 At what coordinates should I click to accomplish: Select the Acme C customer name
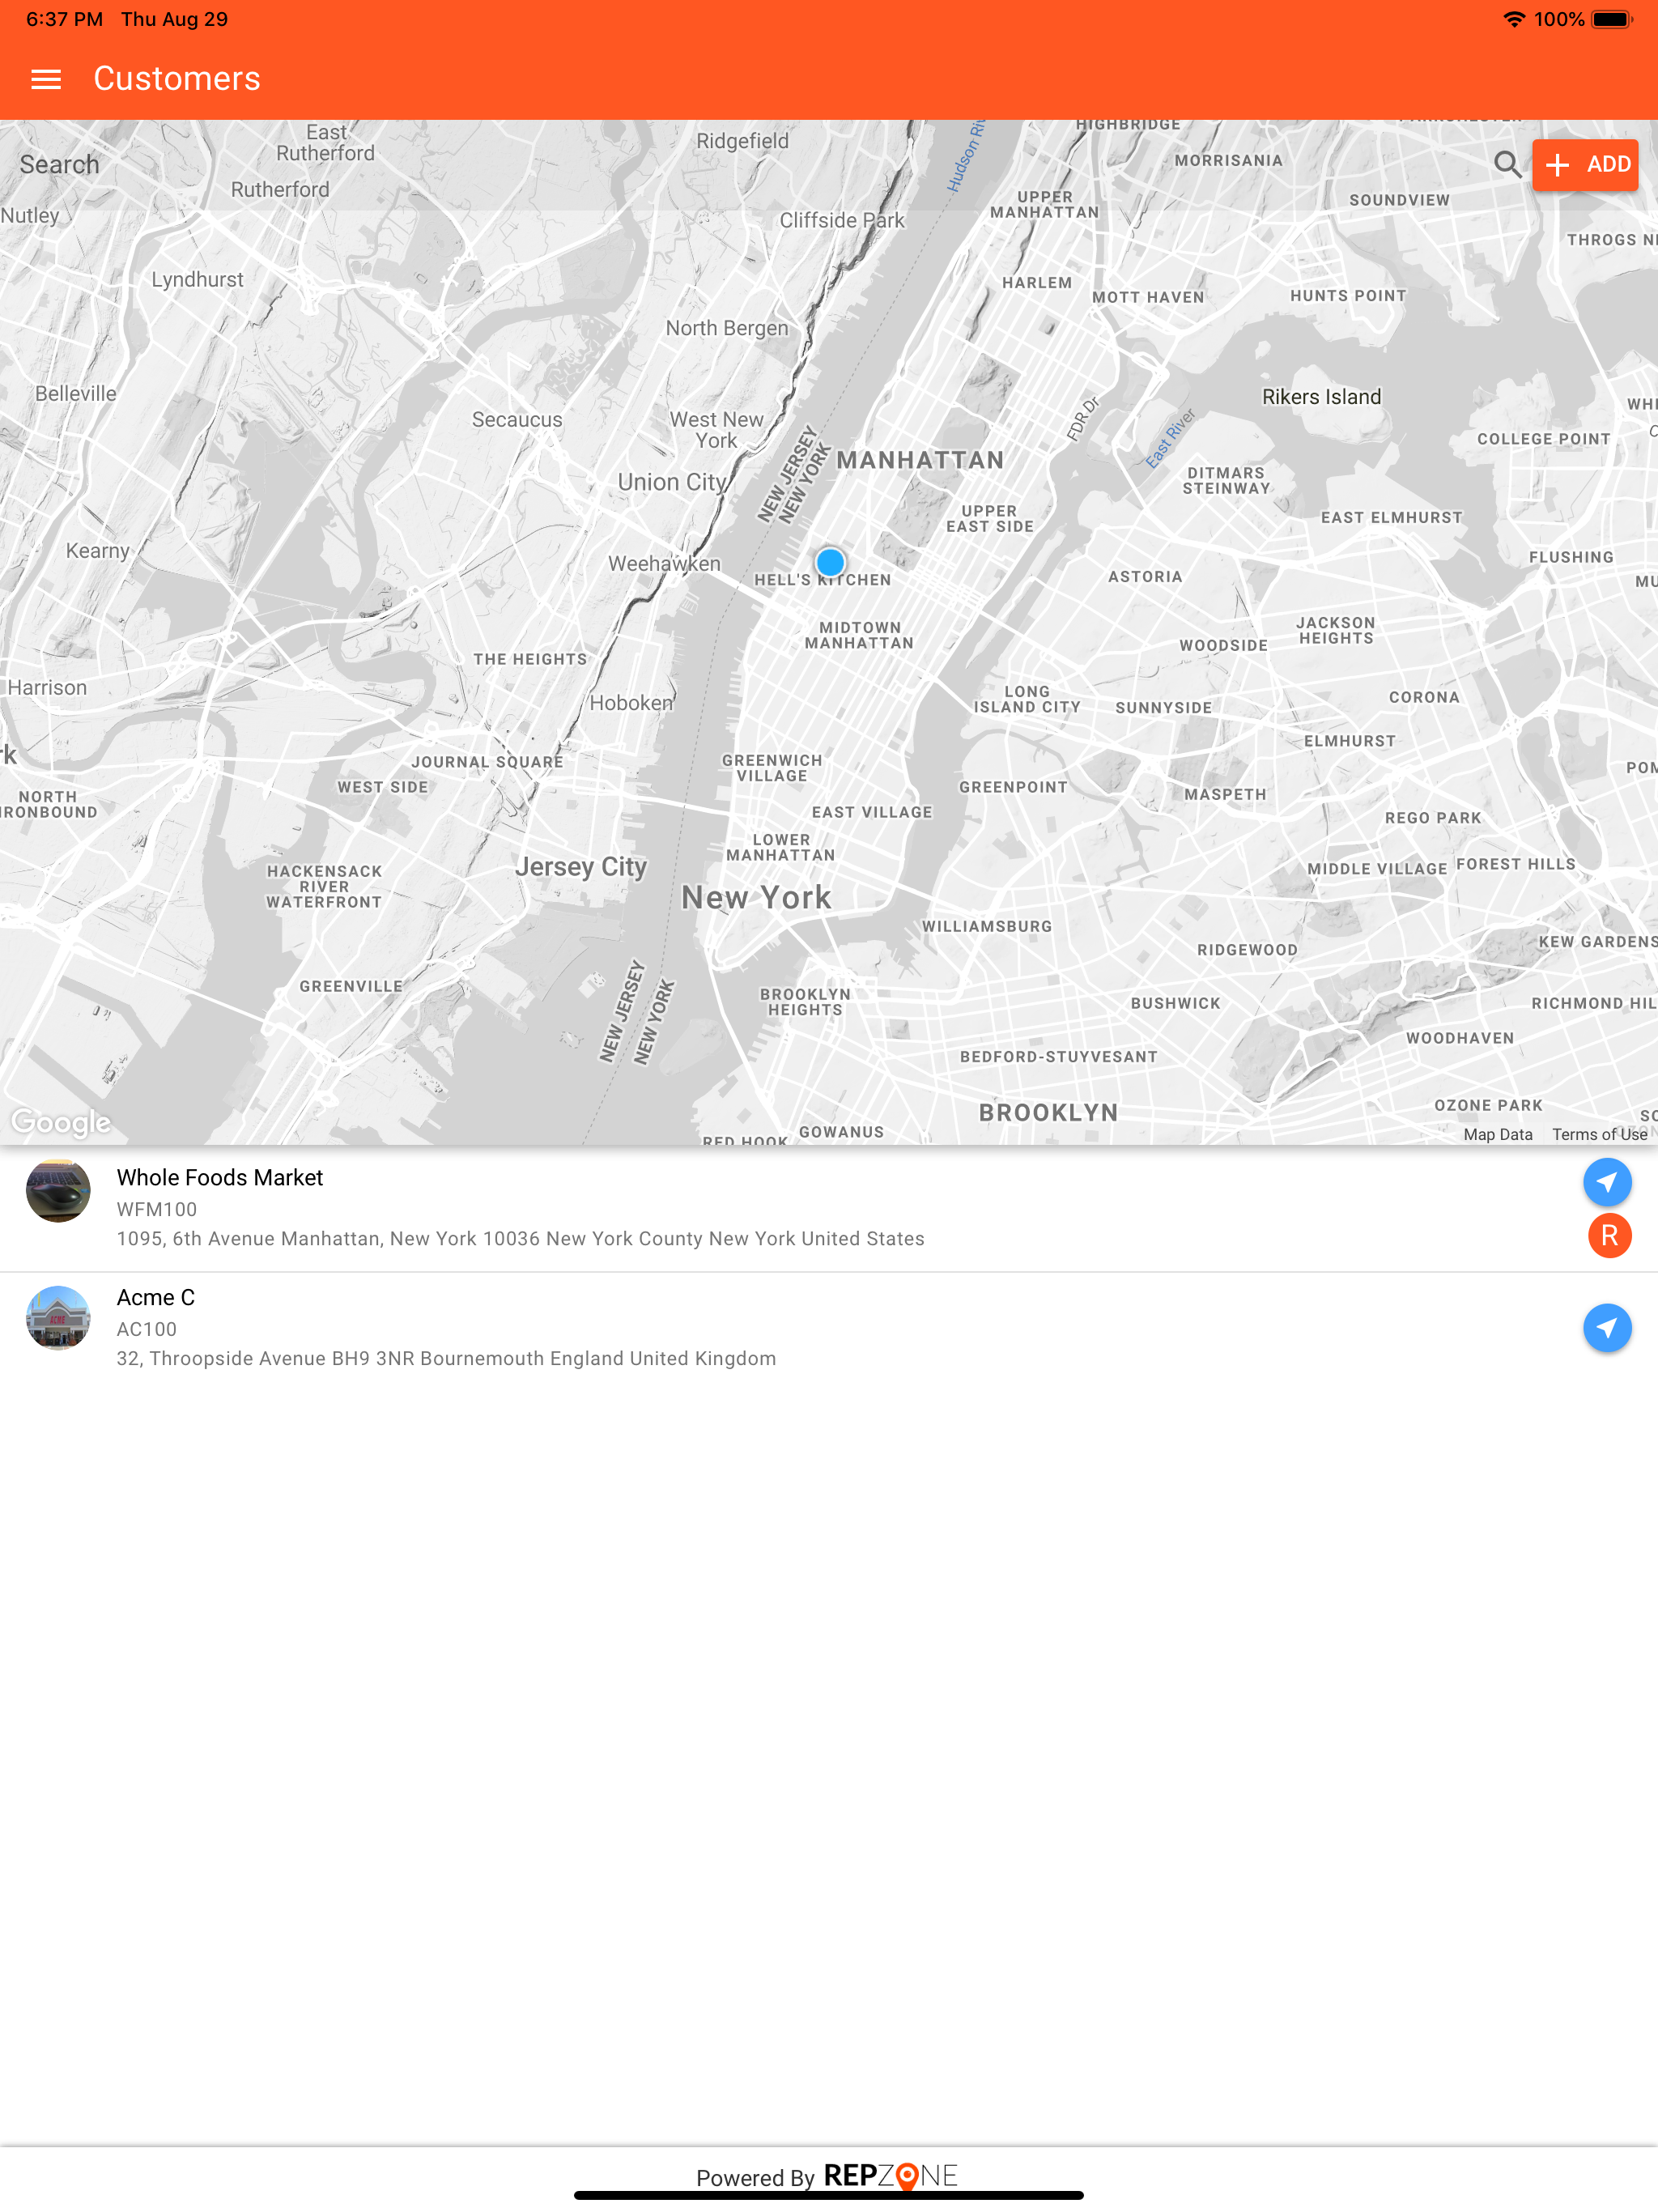pos(156,1298)
